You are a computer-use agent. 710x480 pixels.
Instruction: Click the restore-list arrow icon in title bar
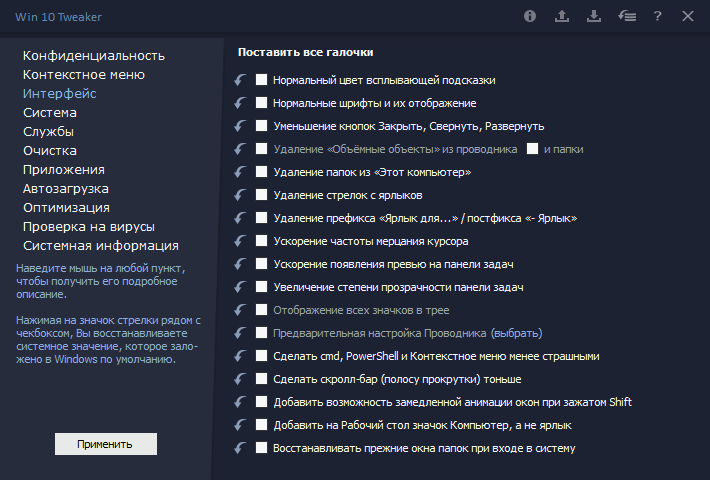tap(625, 16)
